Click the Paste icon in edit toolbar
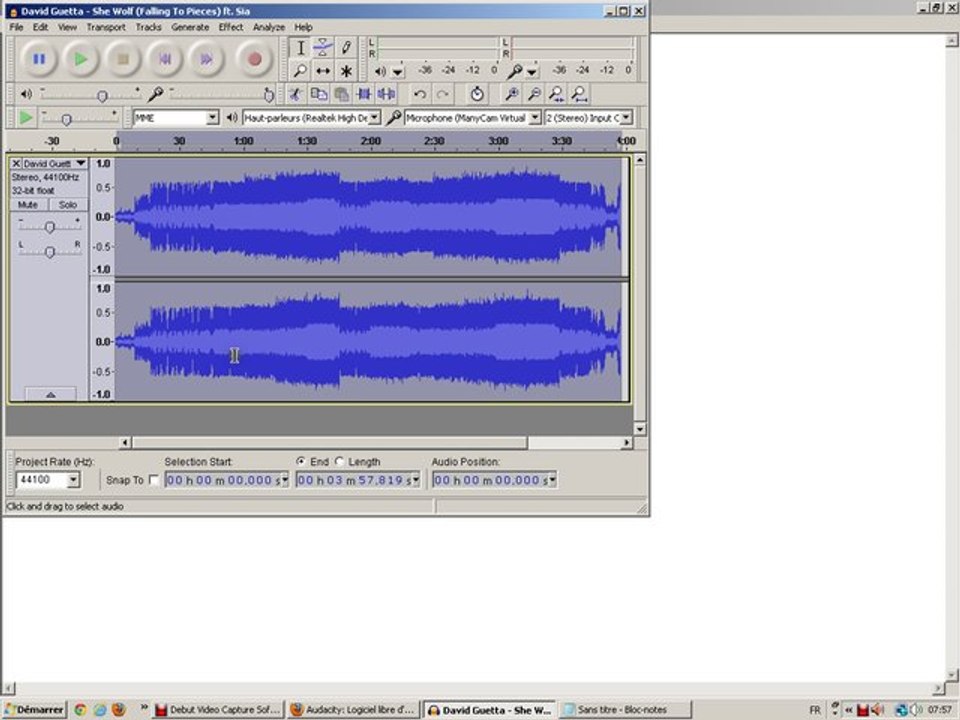 (x=342, y=94)
